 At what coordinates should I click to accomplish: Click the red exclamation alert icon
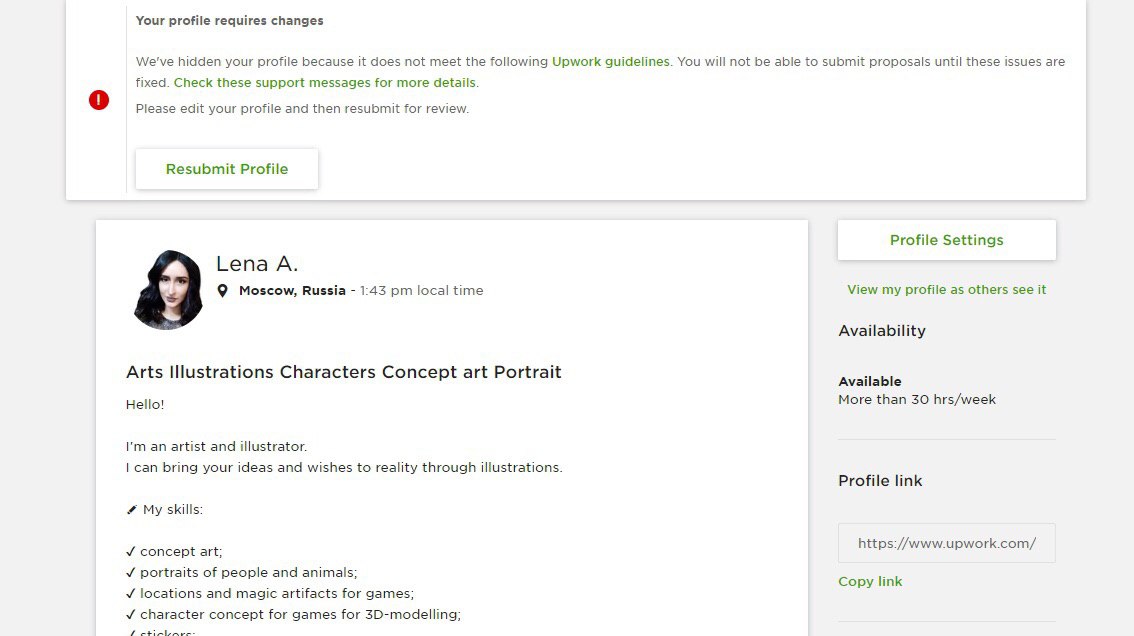(99, 100)
